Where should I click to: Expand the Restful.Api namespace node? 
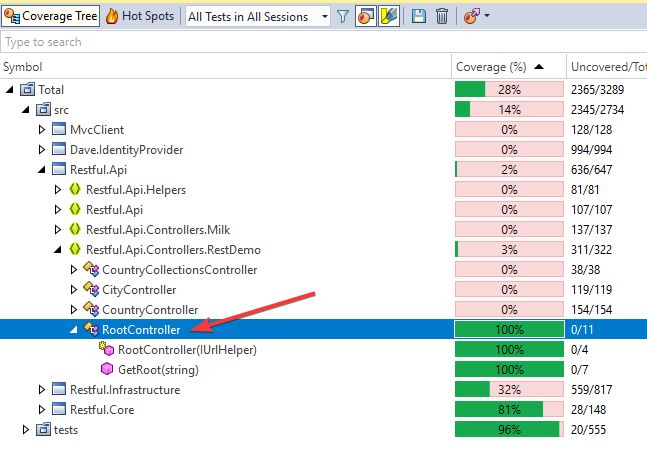click(58, 210)
